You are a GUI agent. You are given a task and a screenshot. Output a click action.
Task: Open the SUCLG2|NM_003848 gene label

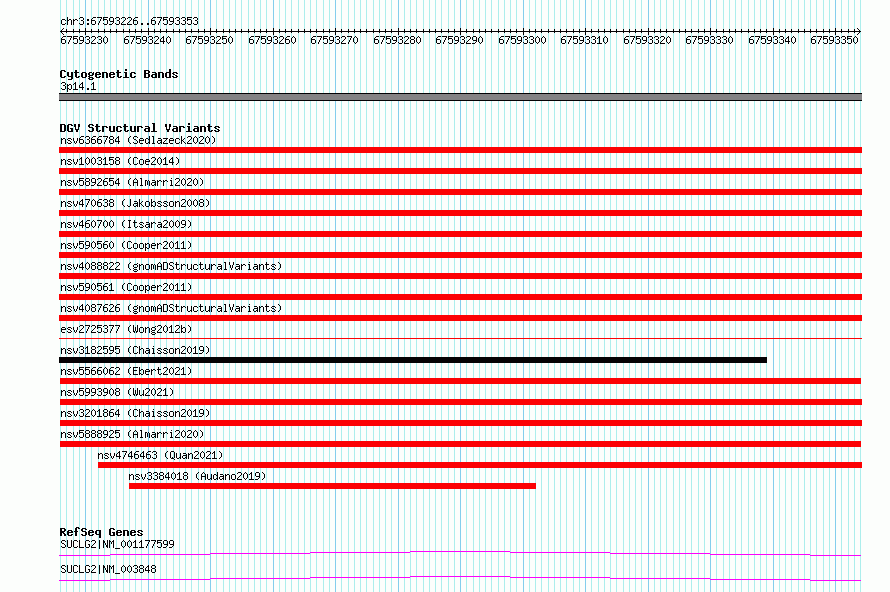tap(108, 569)
